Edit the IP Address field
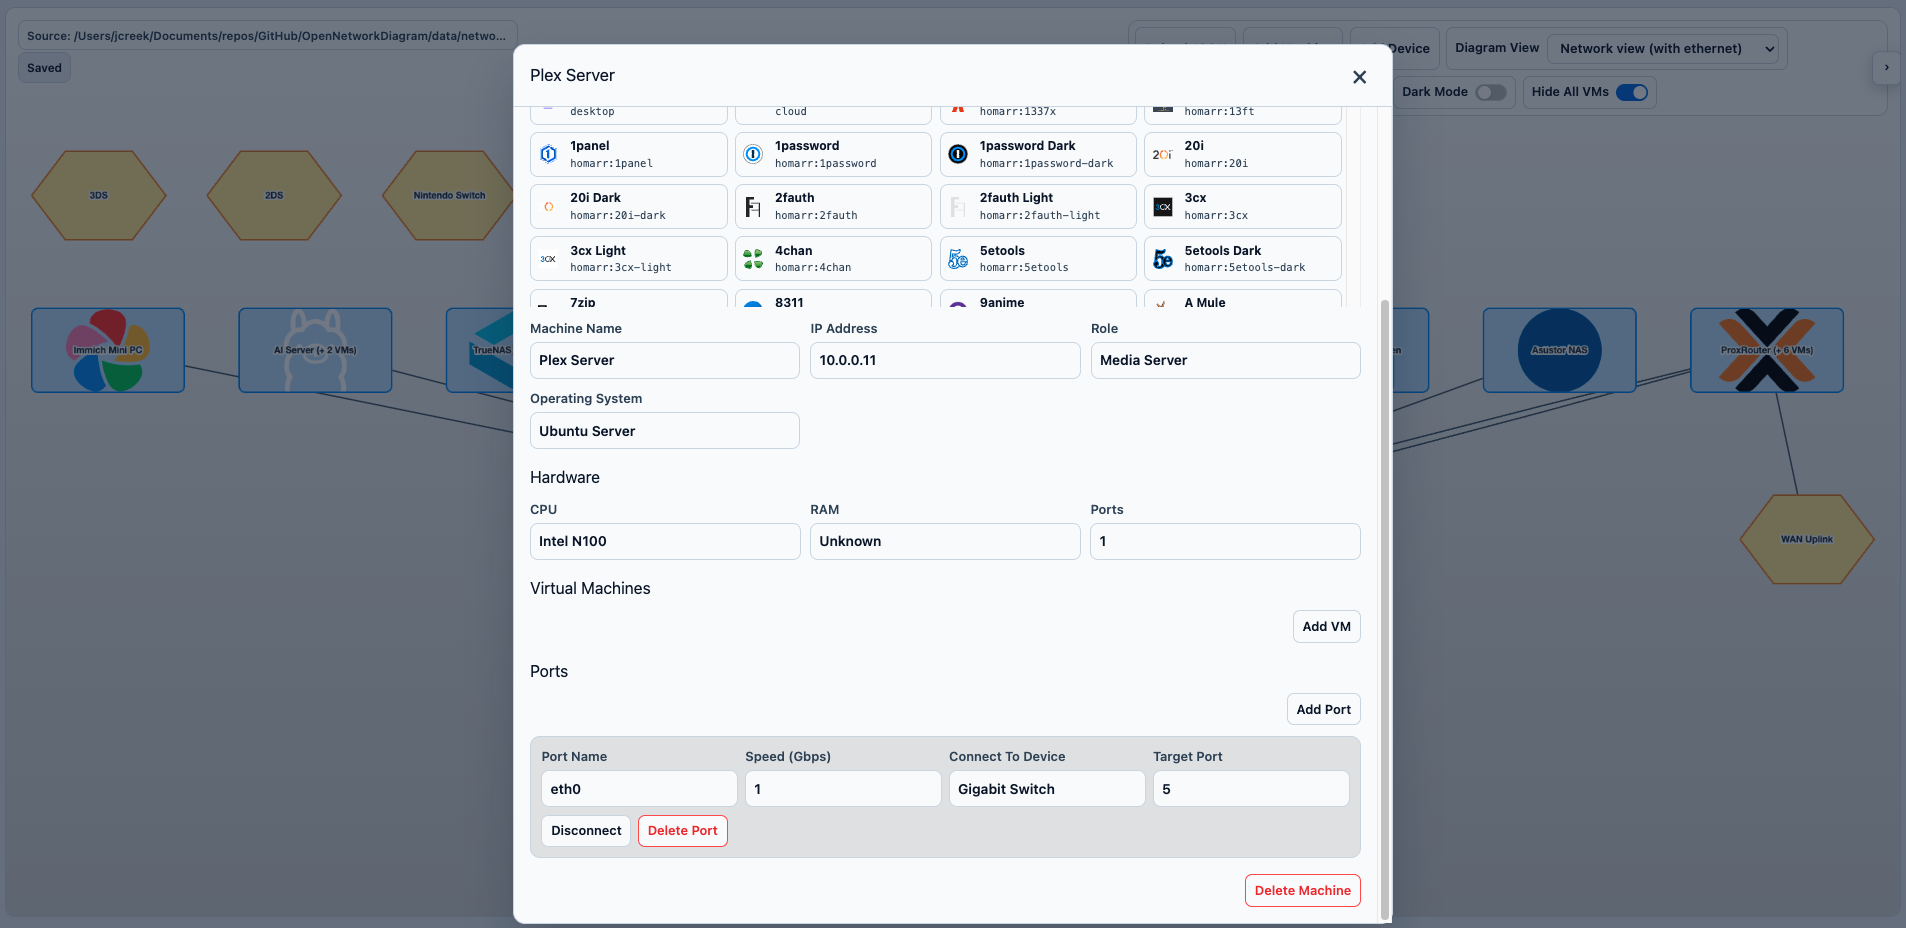The height and width of the screenshot is (928, 1906). (x=945, y=360)
